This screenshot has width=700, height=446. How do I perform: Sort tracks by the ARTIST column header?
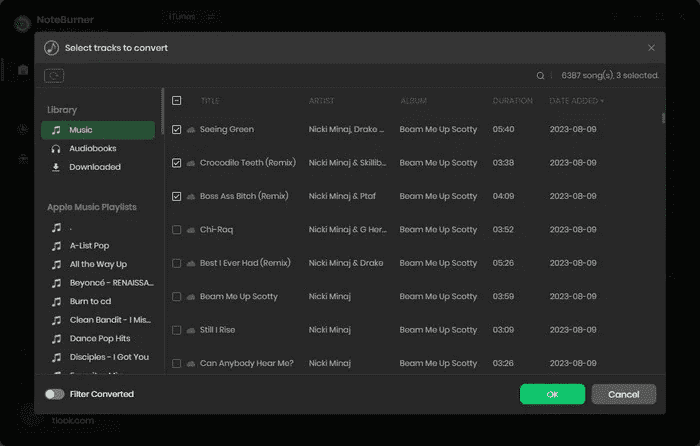point(321,101)
